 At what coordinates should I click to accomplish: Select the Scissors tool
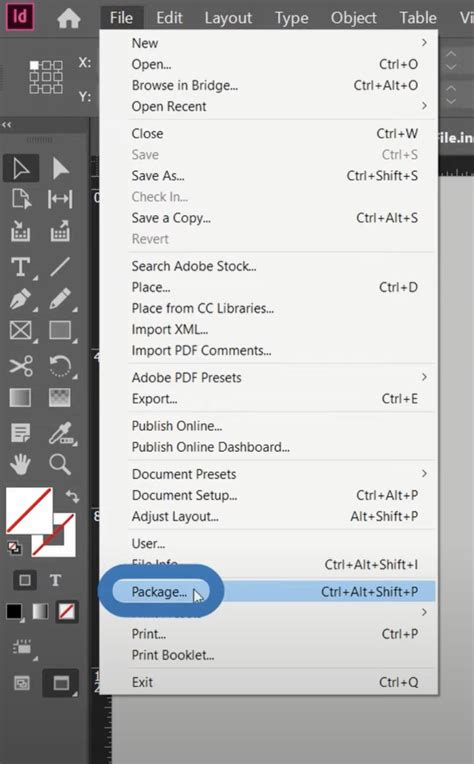point(21,365)
